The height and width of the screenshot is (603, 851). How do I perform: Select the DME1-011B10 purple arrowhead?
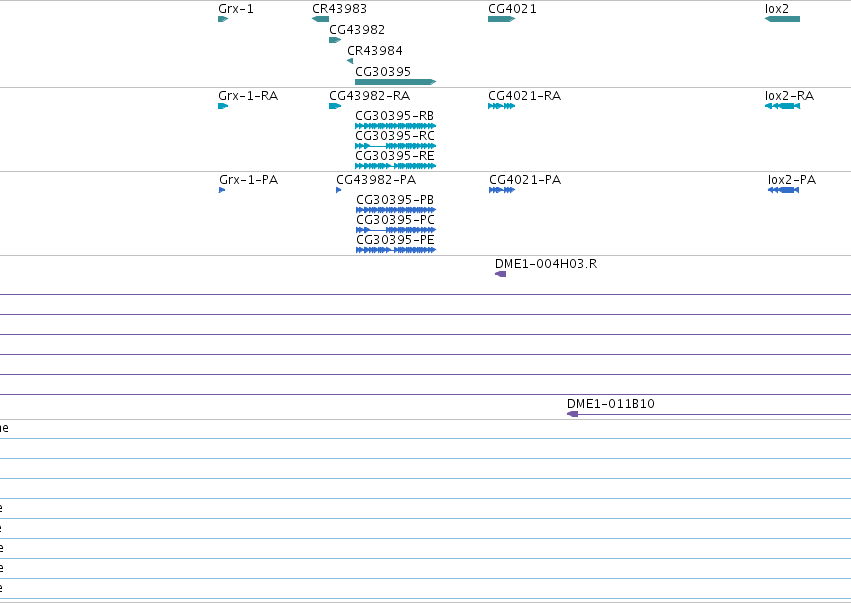(572, 414)
